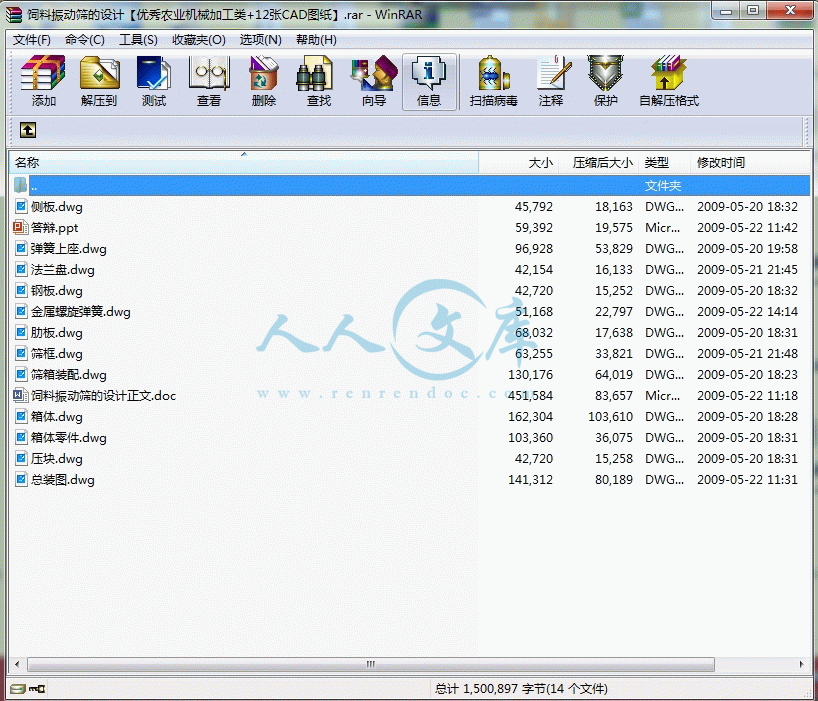This screenshot has width=818, height=701.
Task: Select the file 筛框.dwg
Action: (x=56, y=354)
